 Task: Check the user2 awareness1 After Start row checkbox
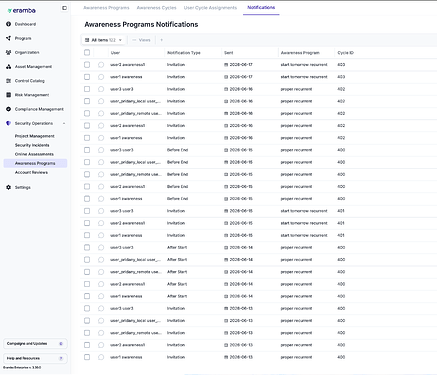click(87, 284)
